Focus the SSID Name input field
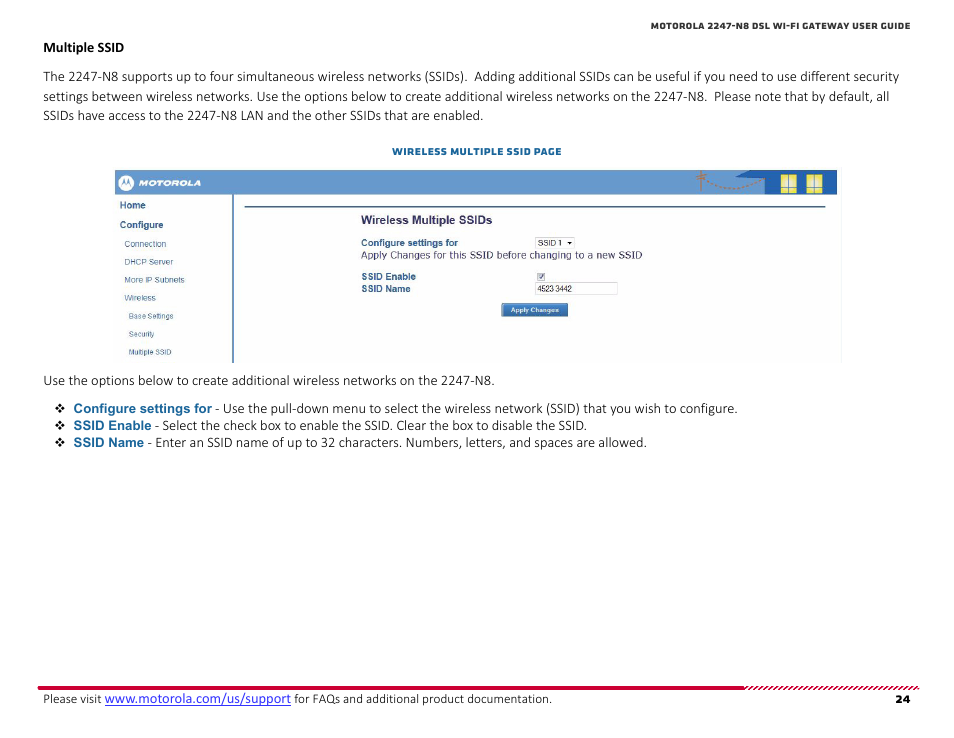 pos(576,288)
